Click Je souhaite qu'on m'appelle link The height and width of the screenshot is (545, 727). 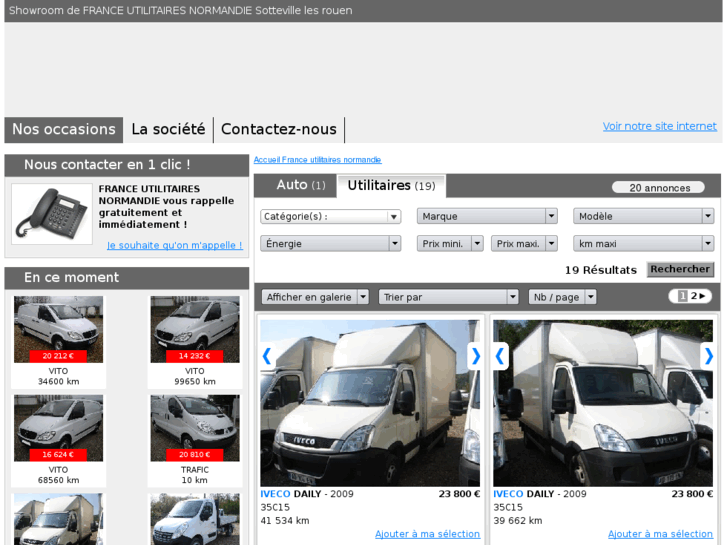(175, 245)
